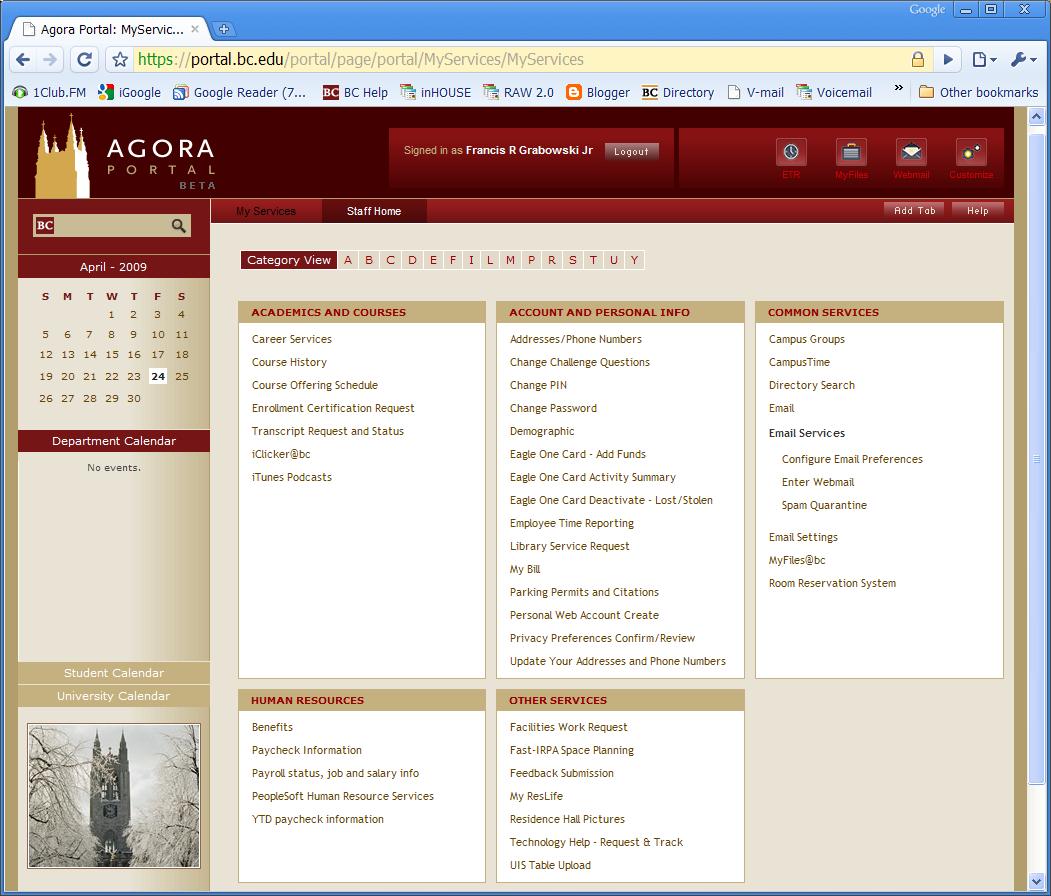This screenshot has height=896, width=1051.
Task: Click the Add Tab button
Action: [x=914, y=210]
